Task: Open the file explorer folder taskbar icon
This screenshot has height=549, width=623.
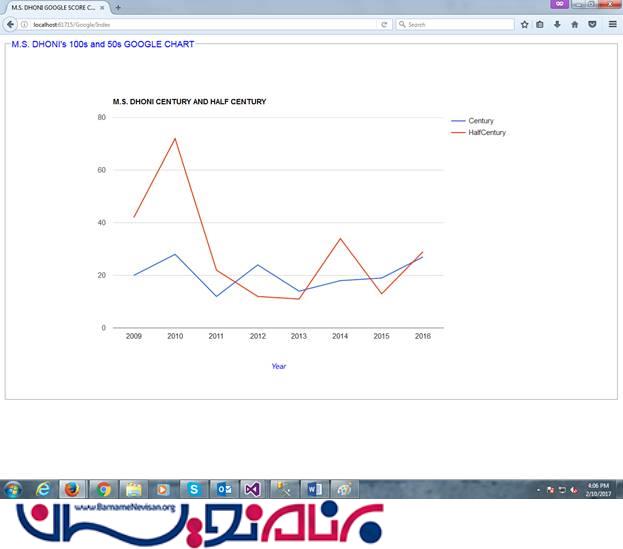Action: click(134, 489)
